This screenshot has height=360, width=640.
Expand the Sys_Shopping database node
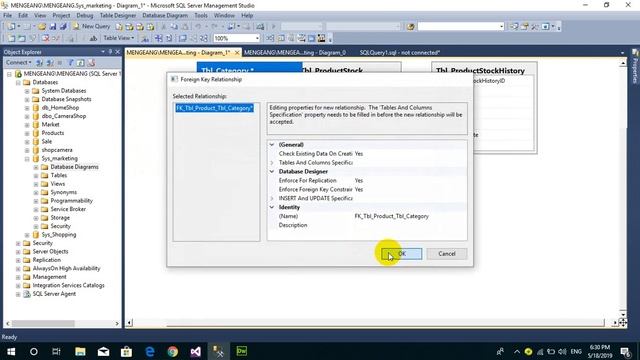tap(27, 235)
